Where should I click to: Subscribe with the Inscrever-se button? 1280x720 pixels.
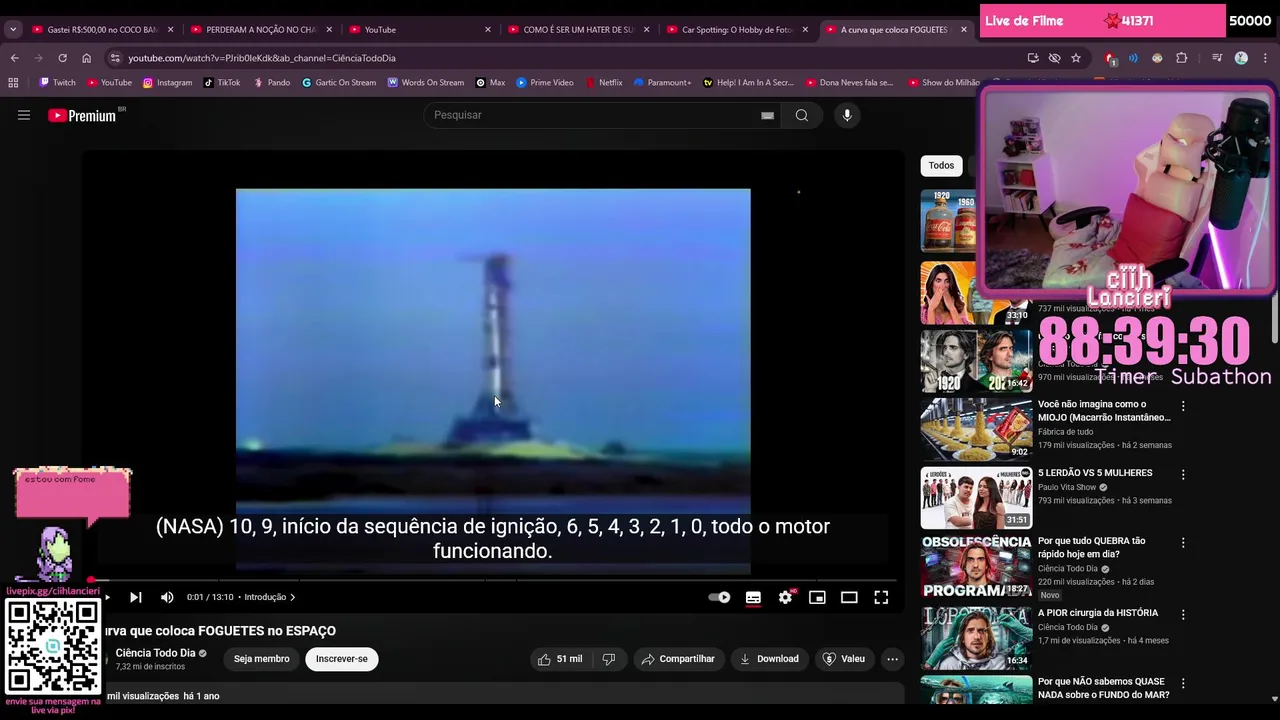tap(342, 659)
